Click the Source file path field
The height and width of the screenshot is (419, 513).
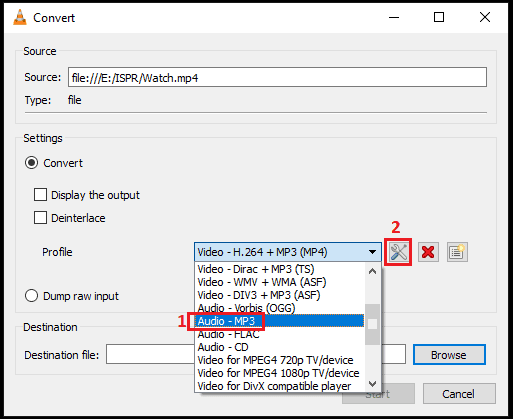[x=277, y=77]
